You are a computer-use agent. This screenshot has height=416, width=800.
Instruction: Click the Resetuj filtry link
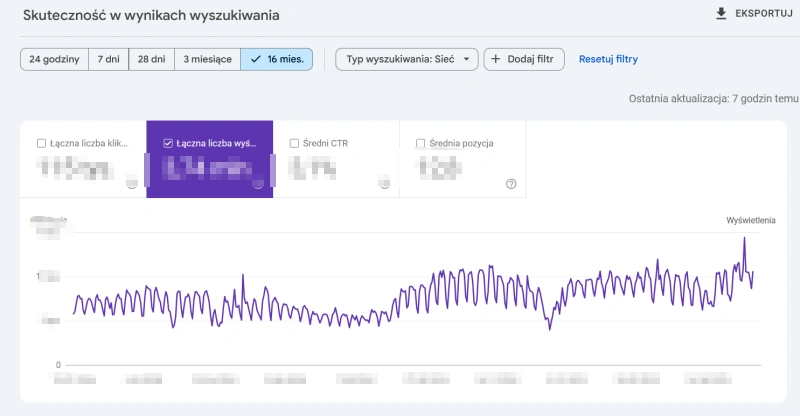pos(608,59)
